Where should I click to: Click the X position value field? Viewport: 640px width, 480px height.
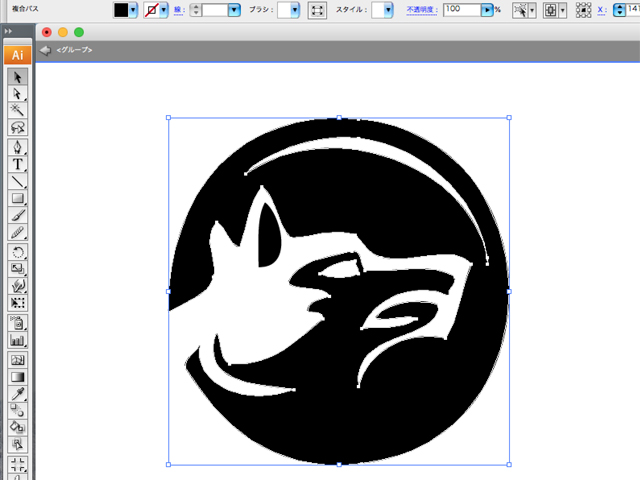coord(633,10)
